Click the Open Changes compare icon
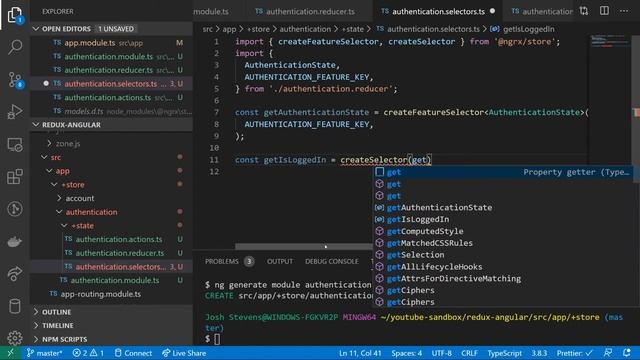This screenshot has height=360, width=640. coord(584,11)
